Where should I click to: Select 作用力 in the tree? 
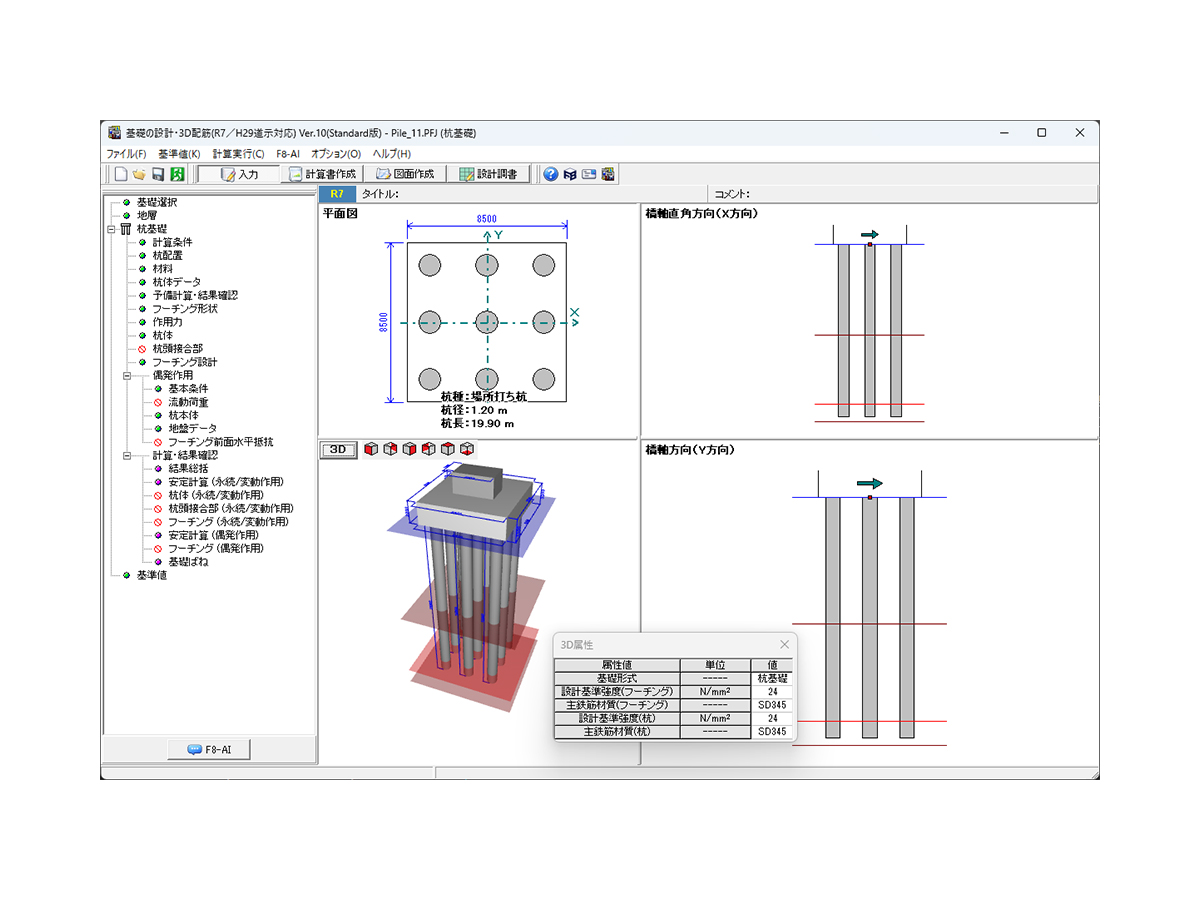[x=167, y=322]
